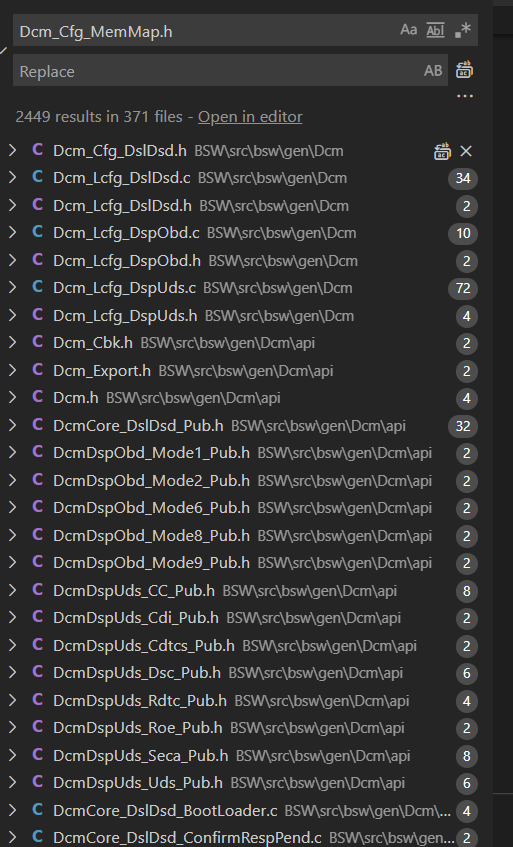Screen dimensions: 513x847
Task: Expand Dcm_Cfg_DslDsd.h results
Action: click(13, 150)
